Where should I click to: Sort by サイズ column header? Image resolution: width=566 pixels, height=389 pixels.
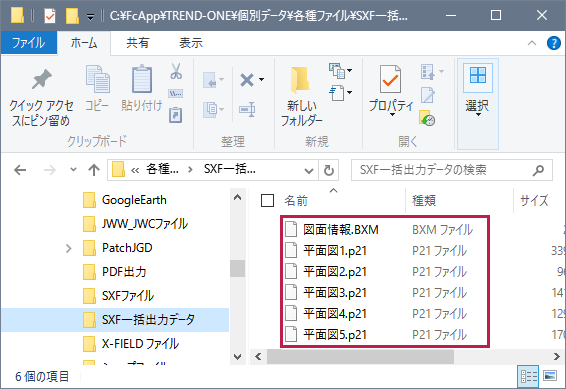point(534,201)
